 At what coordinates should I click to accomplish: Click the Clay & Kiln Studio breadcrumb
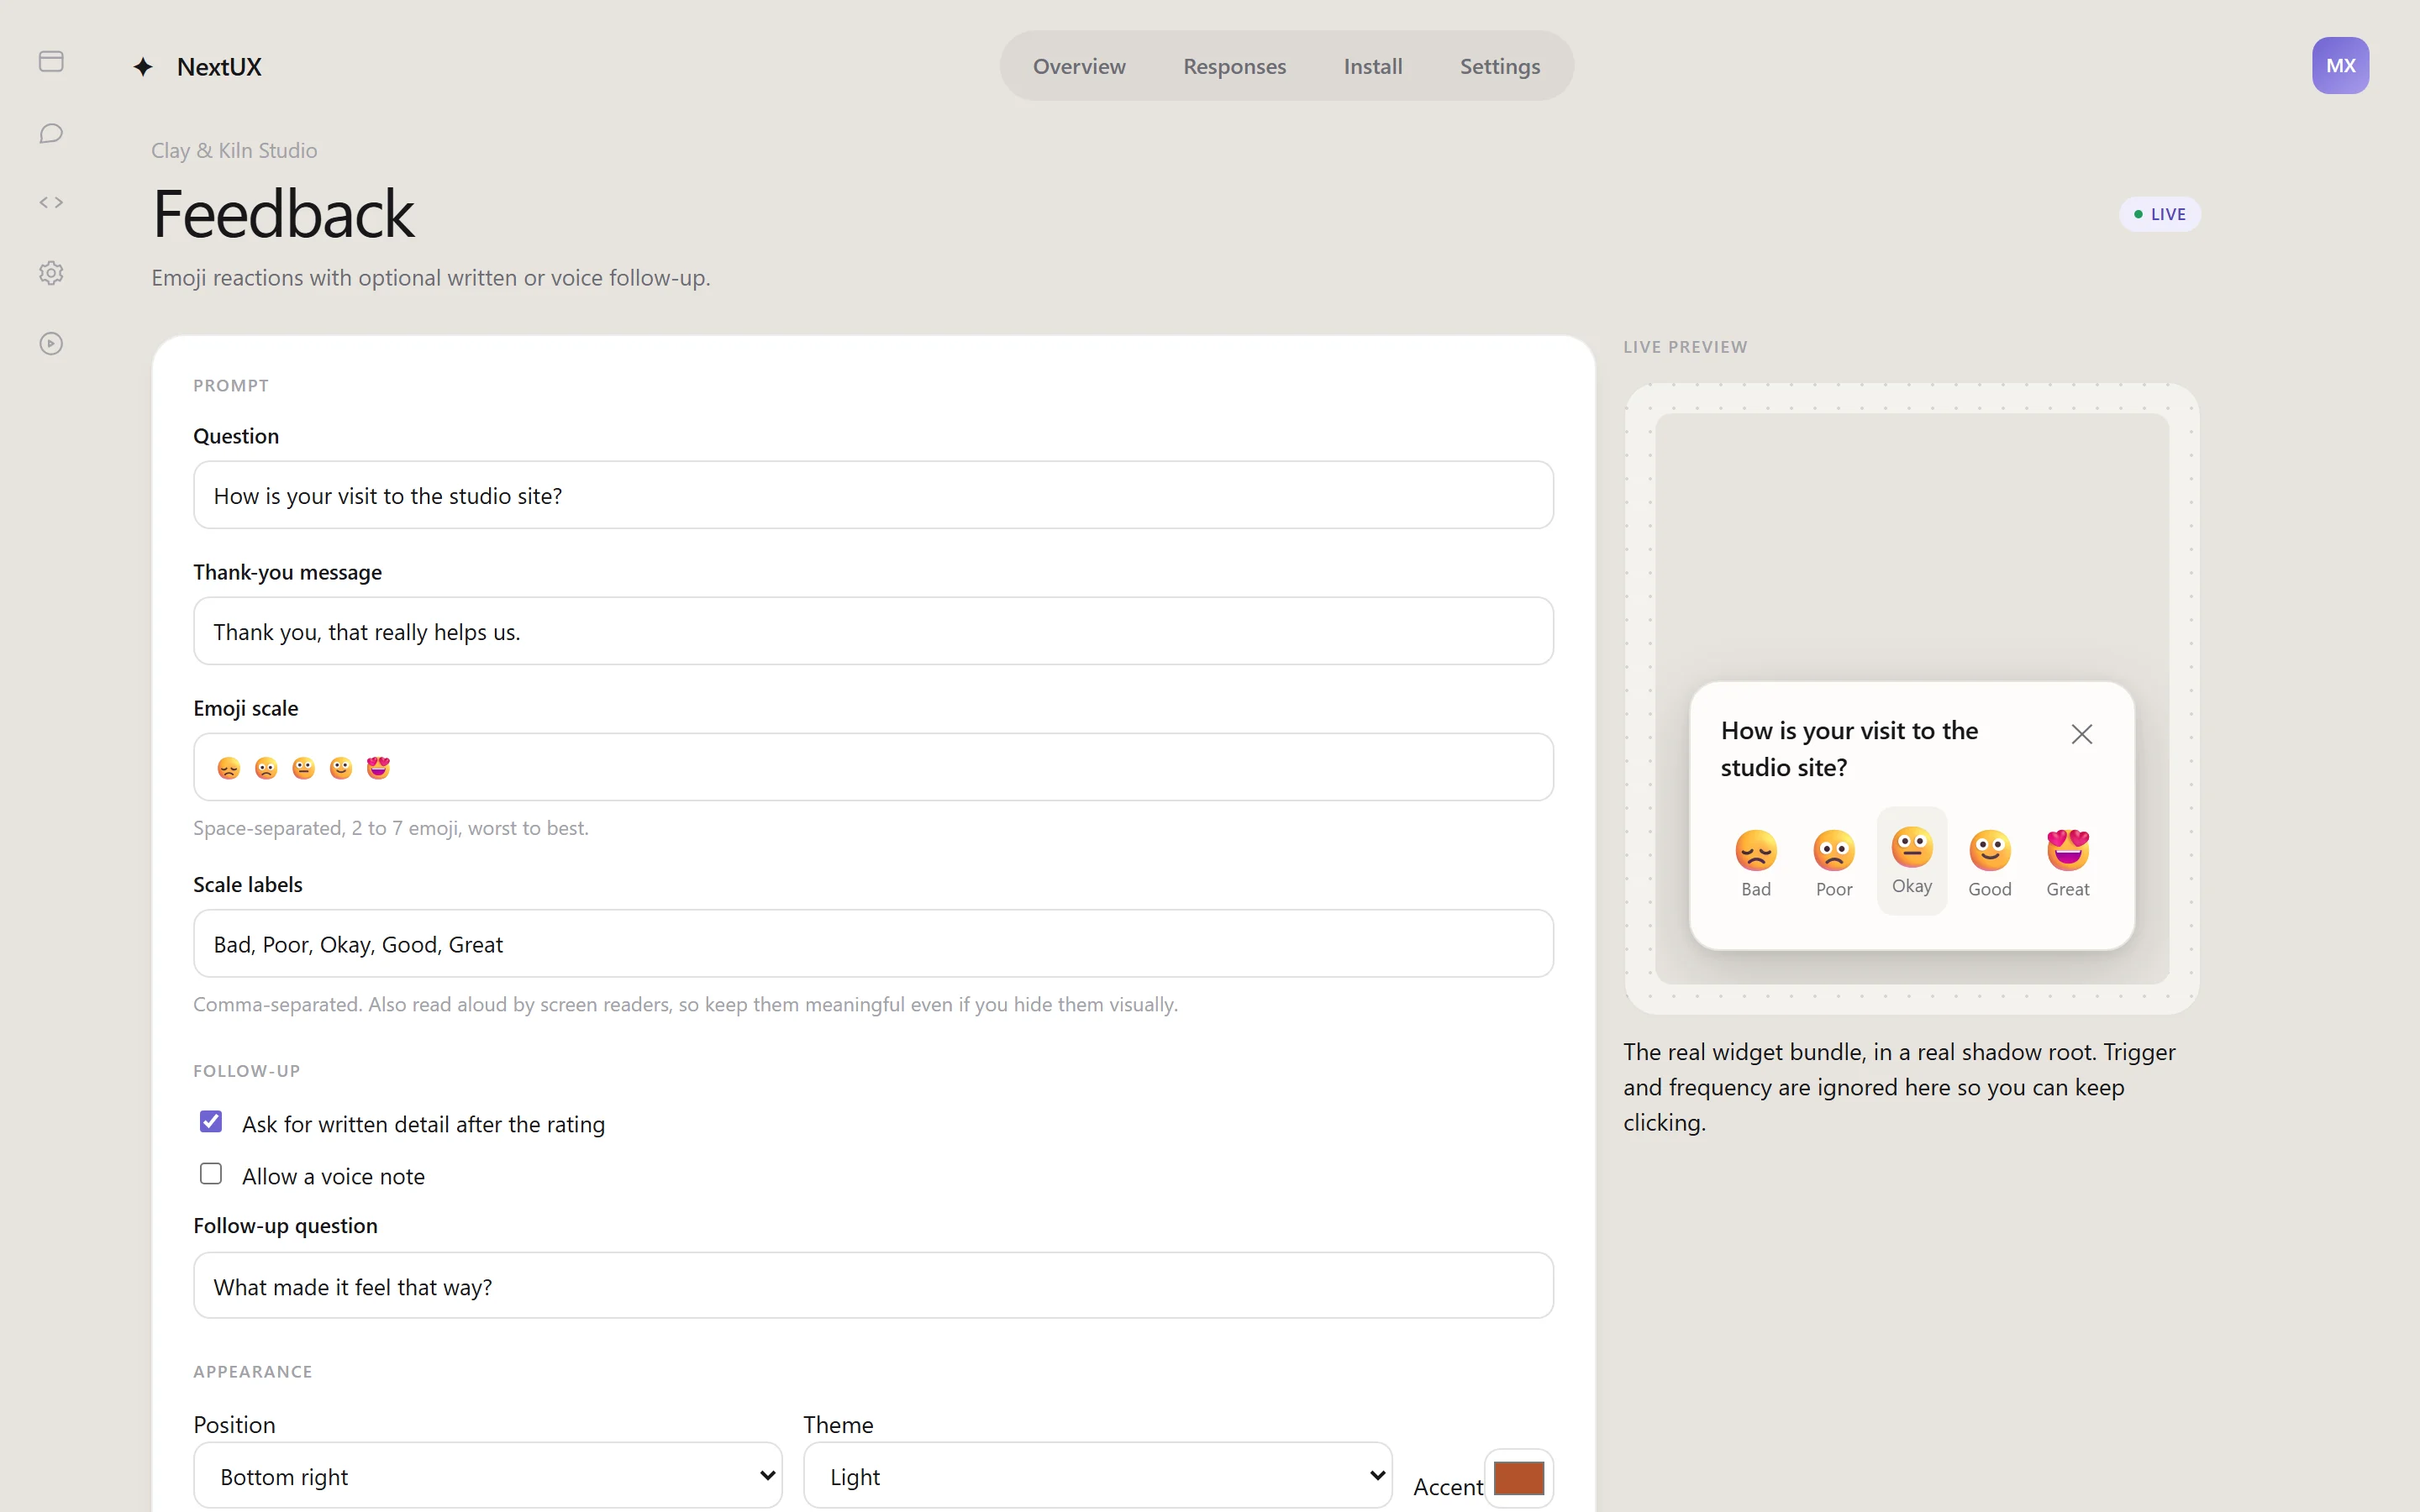tap(234, 150)
